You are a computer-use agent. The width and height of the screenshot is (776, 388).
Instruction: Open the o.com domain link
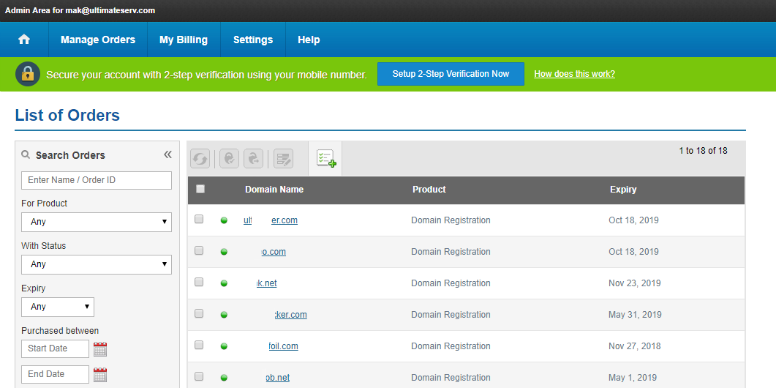[274, 252]
